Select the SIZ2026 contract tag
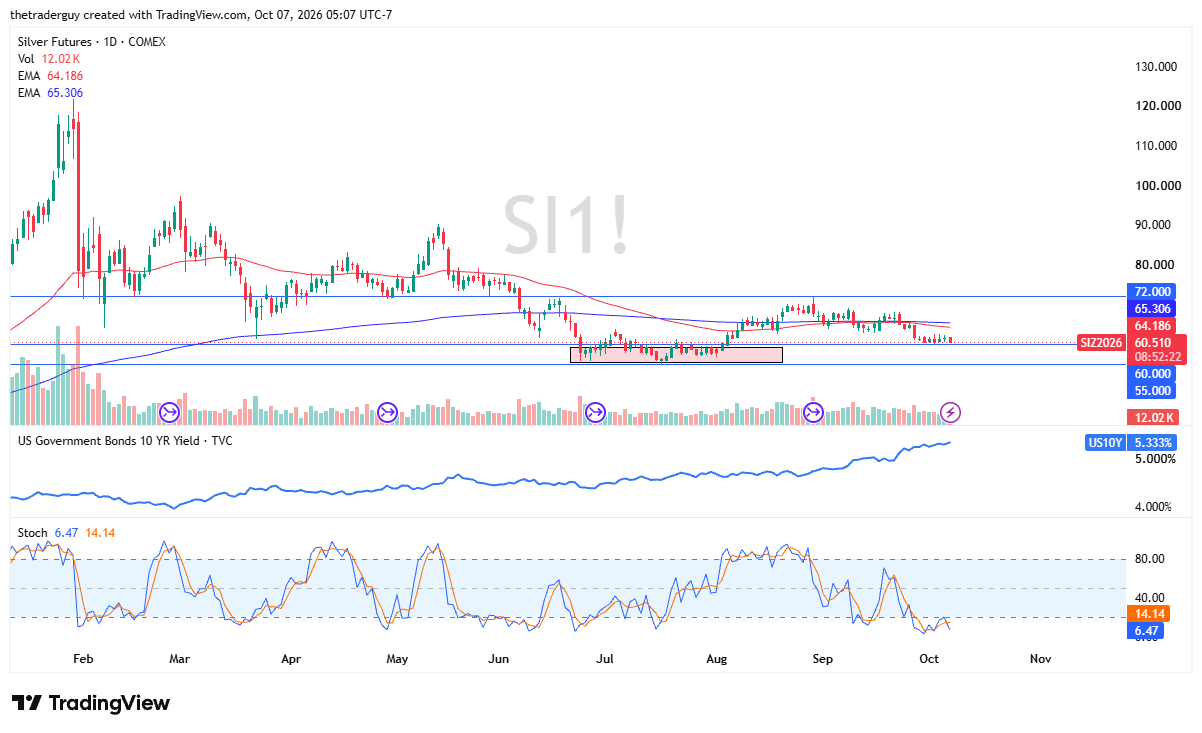This screenshot has width=1202, height=733. click(1102, 343)
